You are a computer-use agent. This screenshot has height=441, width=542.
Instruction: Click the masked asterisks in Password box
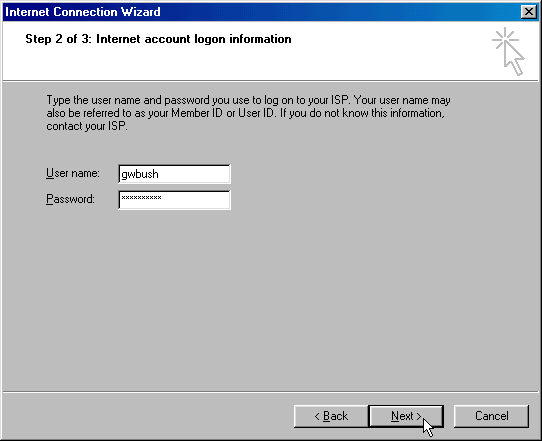point(141,198)
